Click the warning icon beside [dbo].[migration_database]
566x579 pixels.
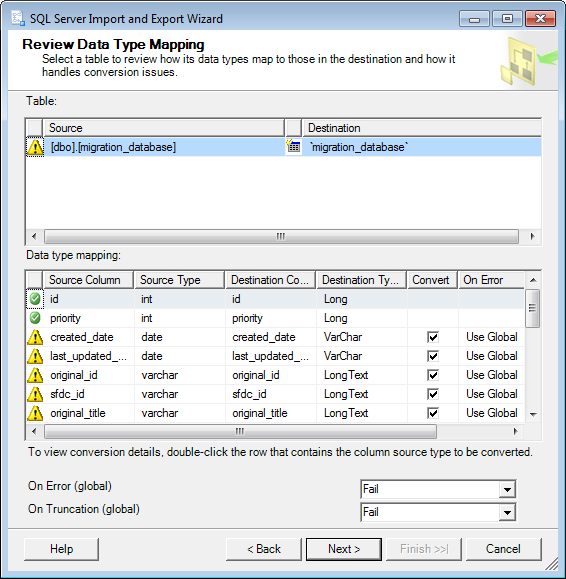click(x=35, y=147)
